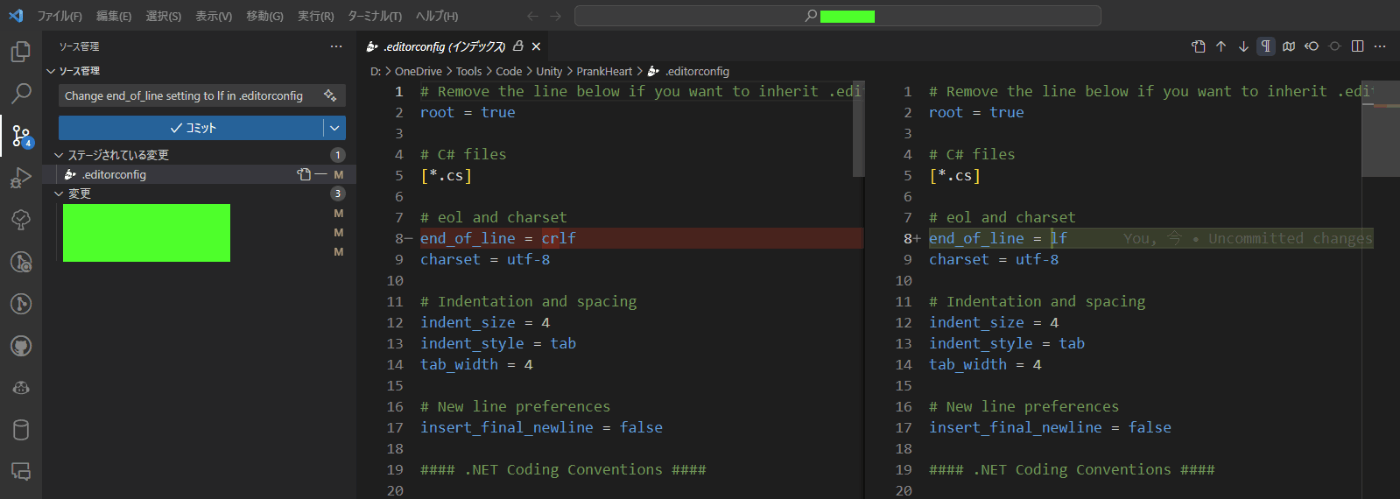Open the 移動(G) menu

(264, 16)
